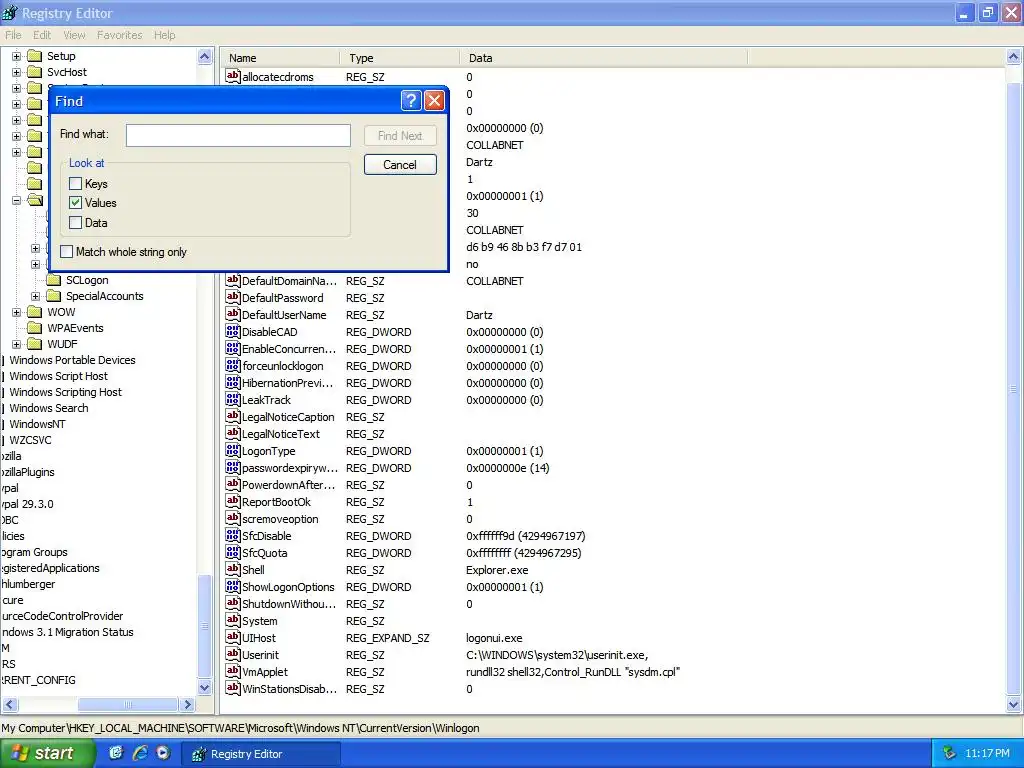Uncheck the Values checkbox in Find
The height and width of the screenshot is (768, 1024).
click(x=76, y=202)
